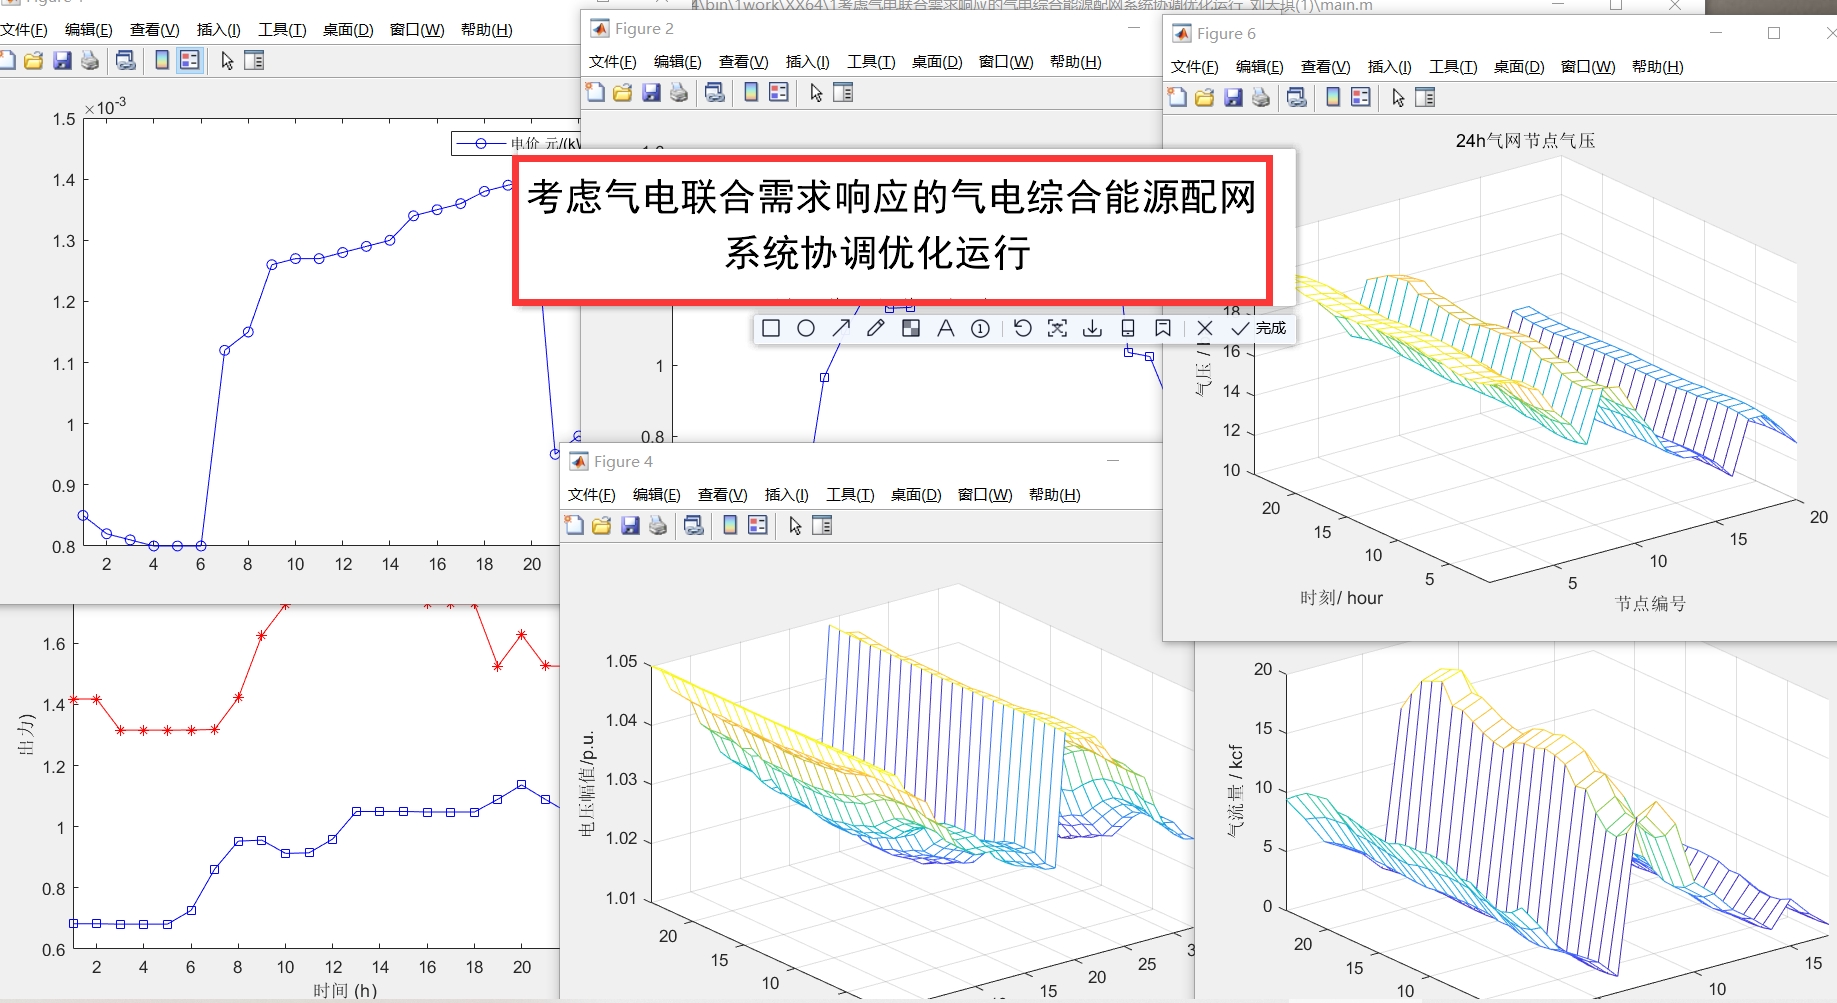Image resolution: width=1837 pixels, height=1003 pixels.
Task: Save Figure 4 using the floppy disk icon
Action: point(630,526)
